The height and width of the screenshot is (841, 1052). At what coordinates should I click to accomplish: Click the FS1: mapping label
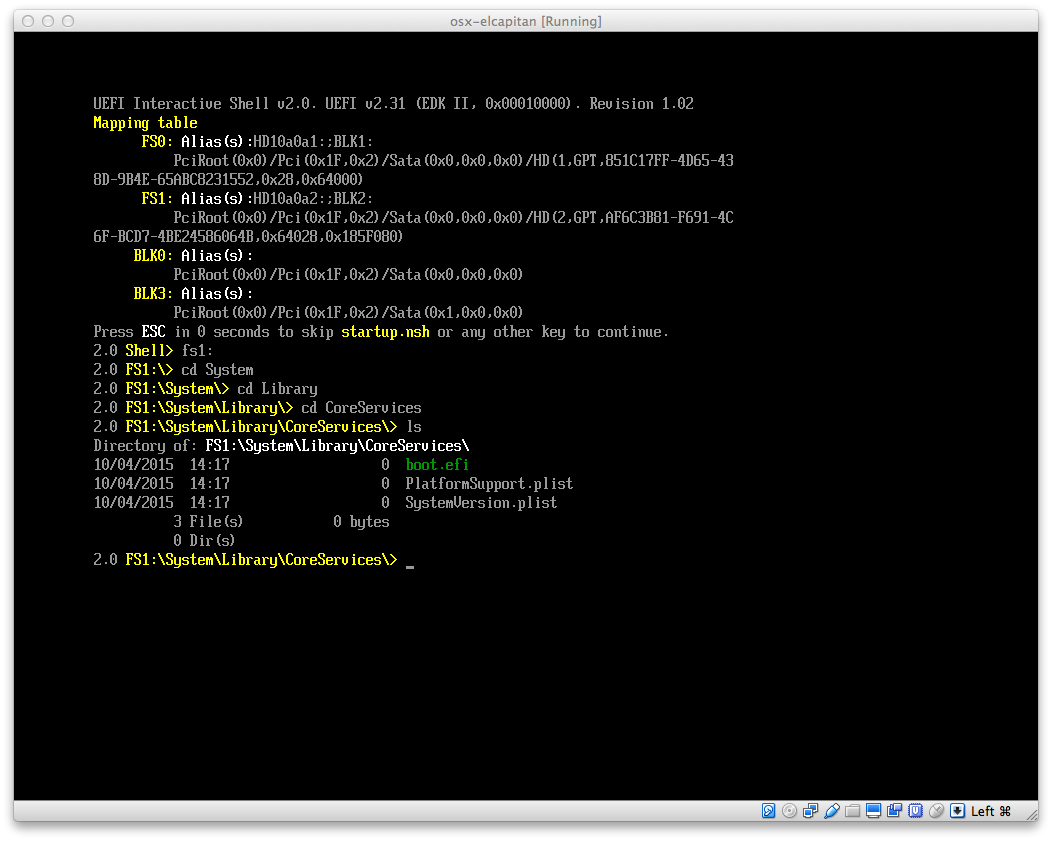click(157, 199)
